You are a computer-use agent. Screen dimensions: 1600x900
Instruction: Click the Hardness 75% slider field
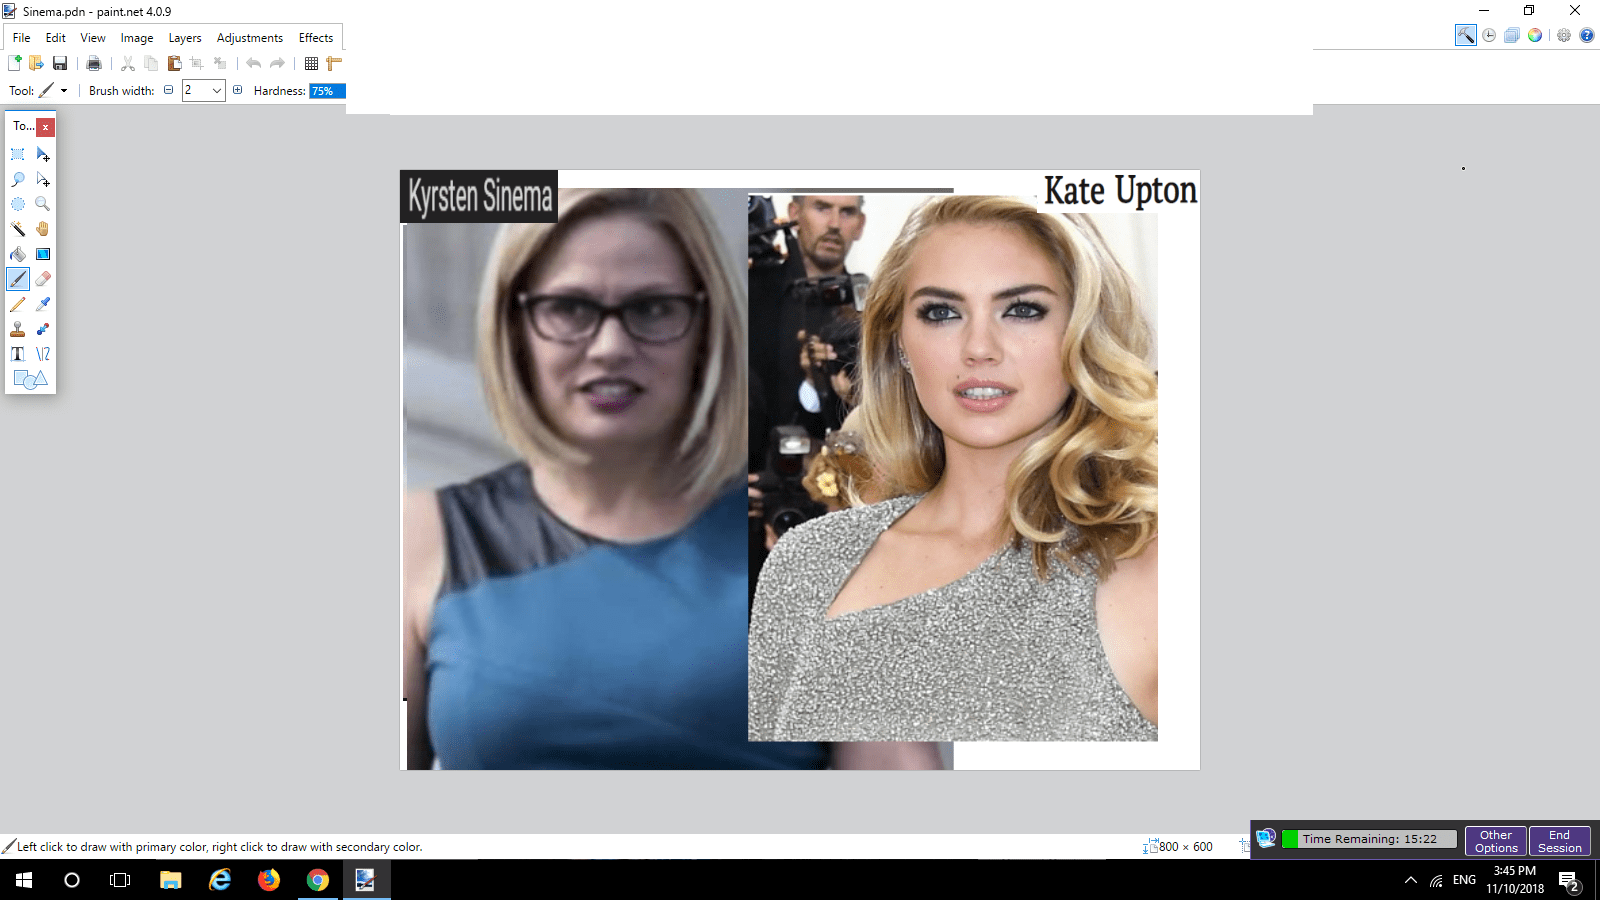click(x=327, y=91)
